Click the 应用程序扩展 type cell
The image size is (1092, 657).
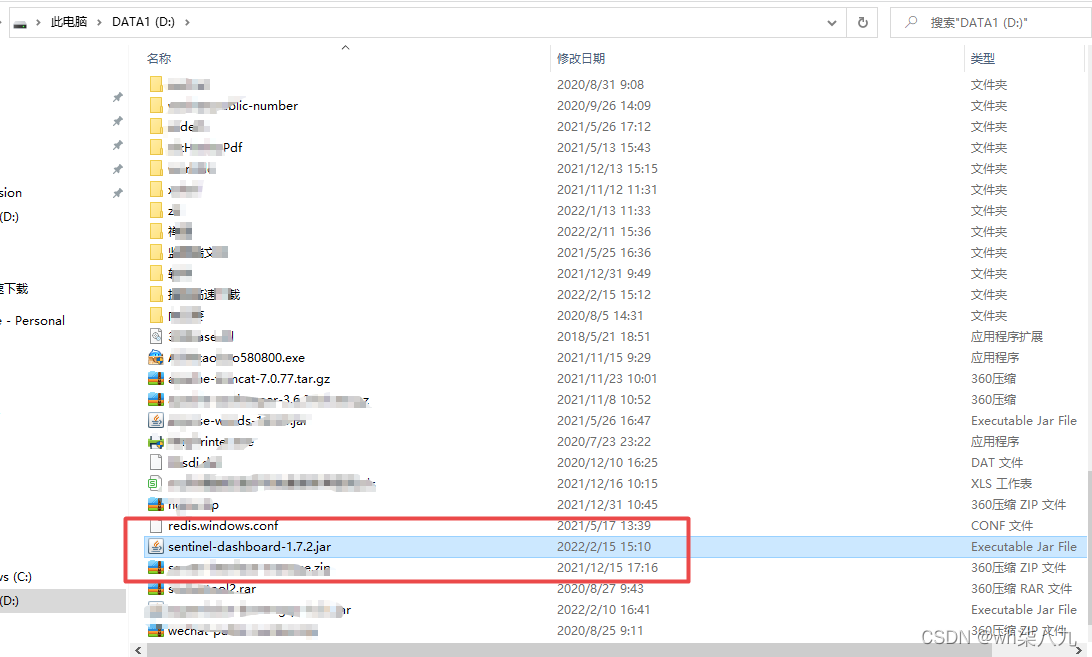tap(1006, 337)
